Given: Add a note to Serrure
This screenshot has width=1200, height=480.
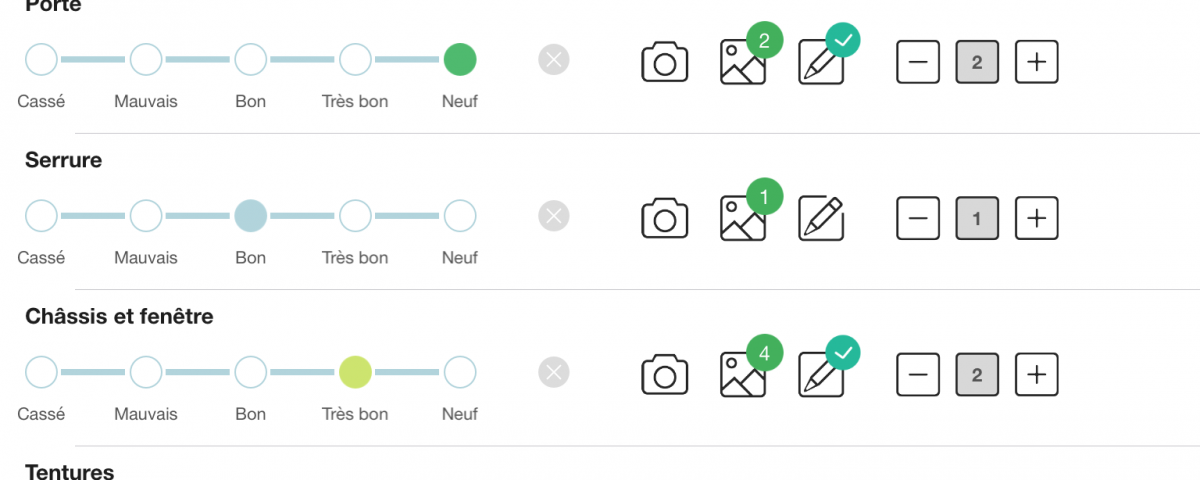Looking at the screenshot, I should coord(822,217).
